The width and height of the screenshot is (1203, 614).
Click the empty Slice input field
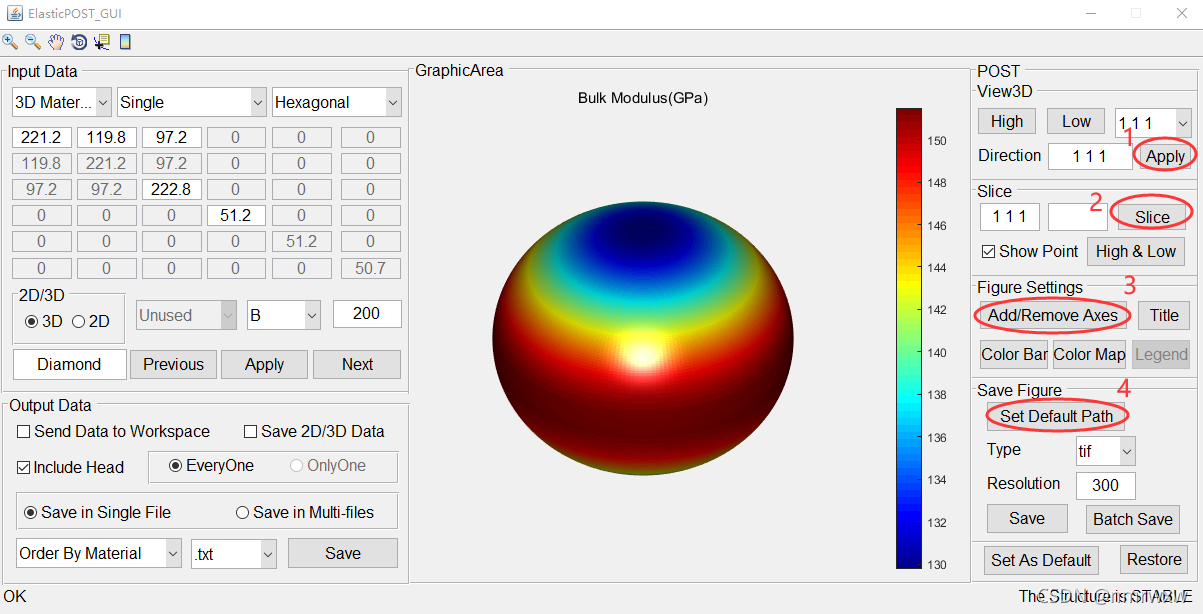coord(1077,217)
